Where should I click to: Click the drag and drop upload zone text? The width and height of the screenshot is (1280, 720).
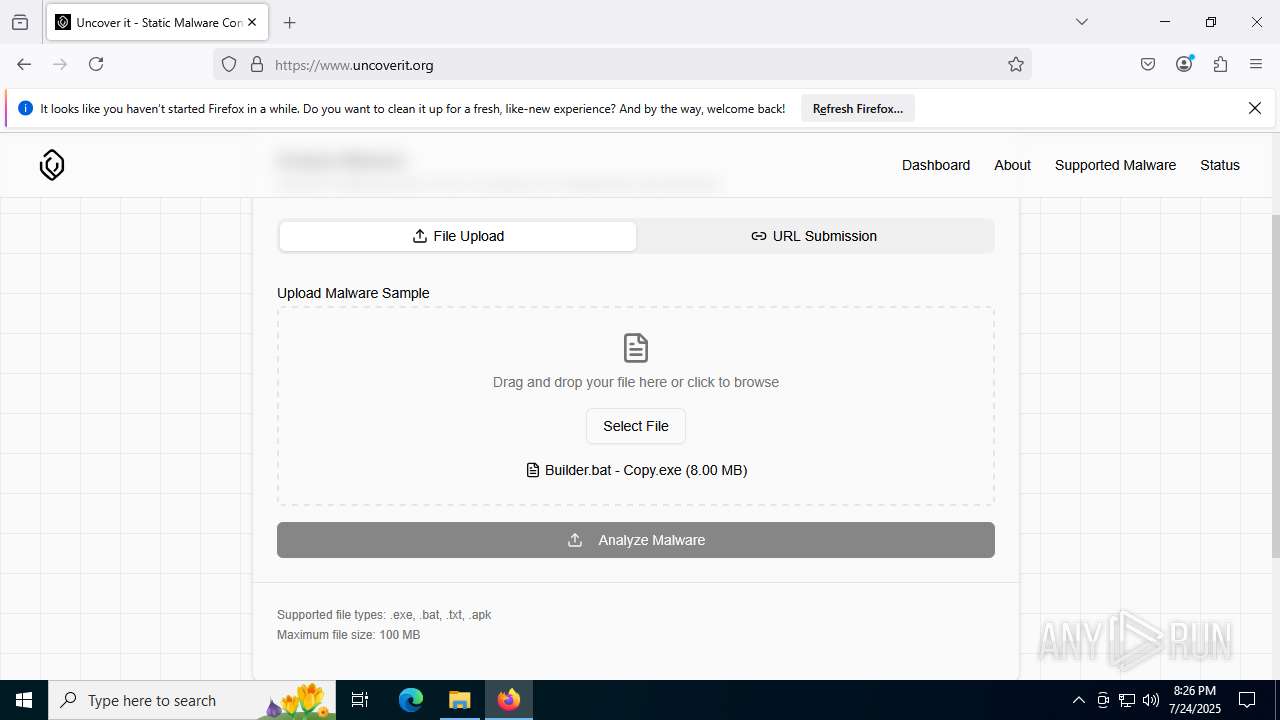(x=636, y=382)
